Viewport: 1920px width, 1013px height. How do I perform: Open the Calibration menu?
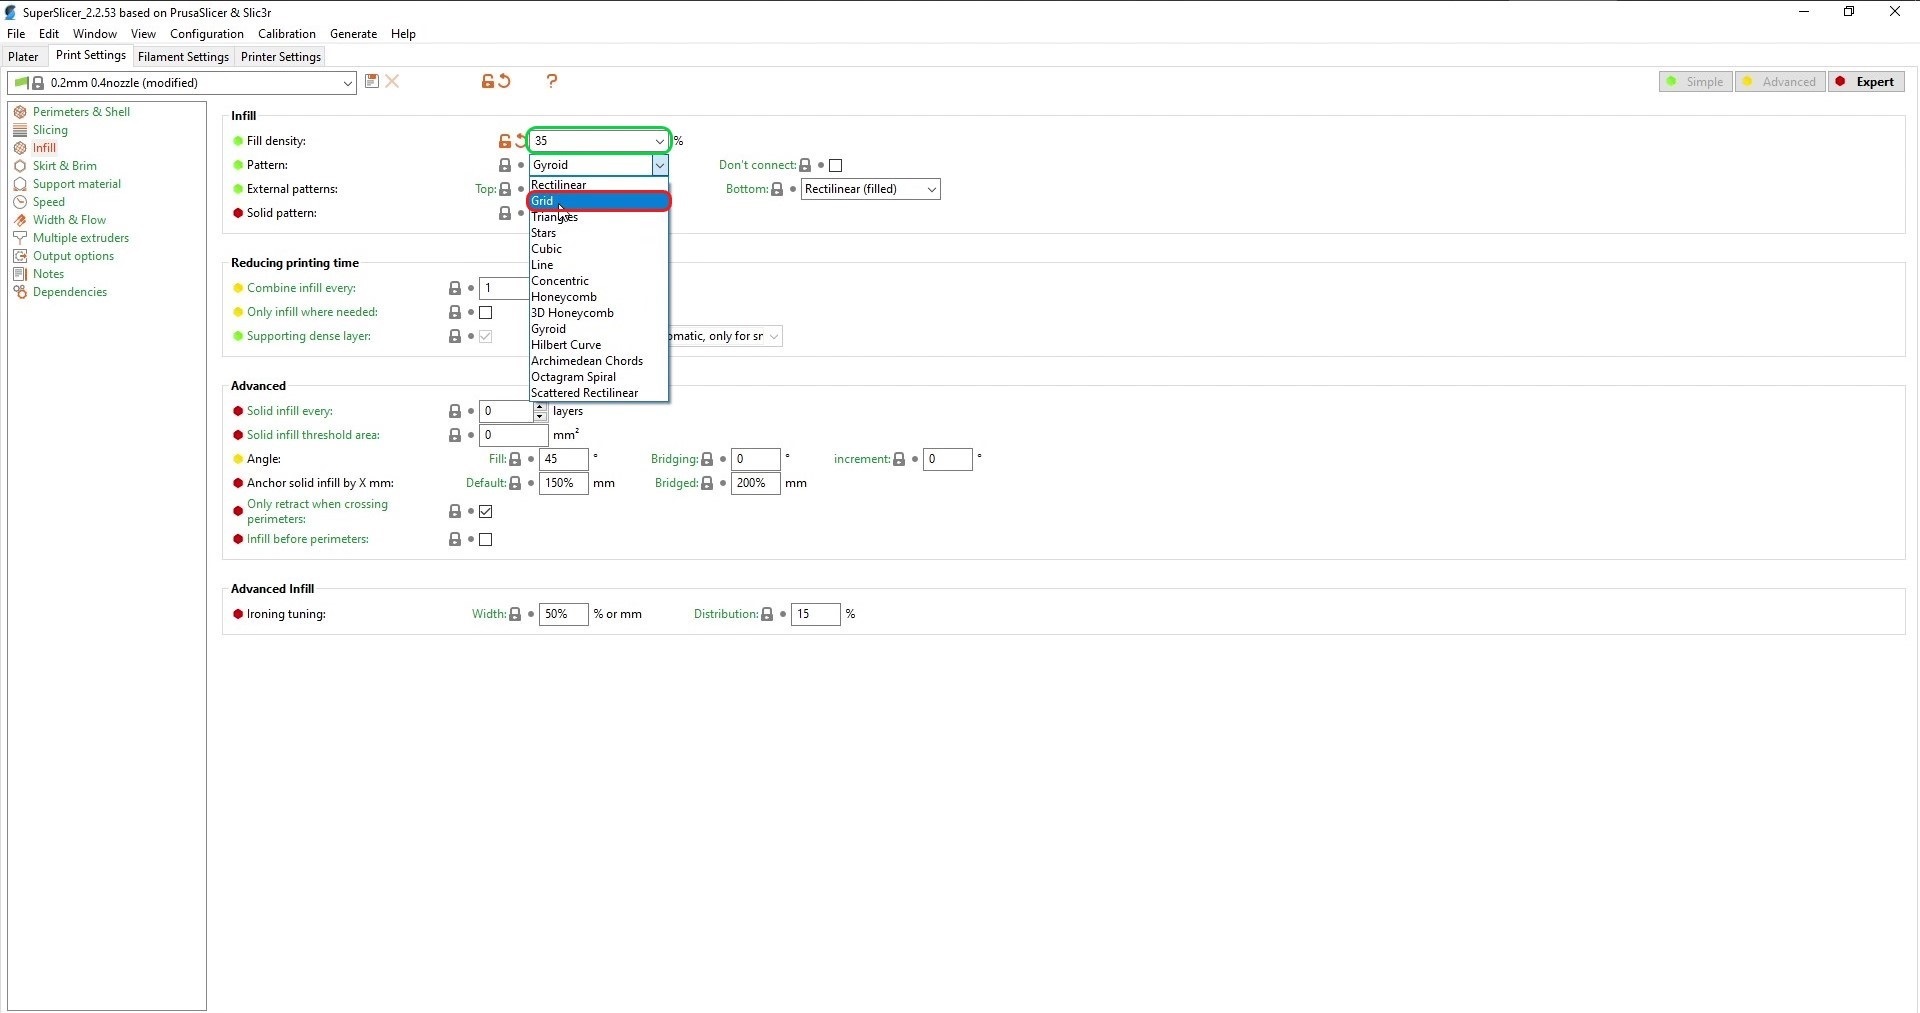(x=286, y=34)
